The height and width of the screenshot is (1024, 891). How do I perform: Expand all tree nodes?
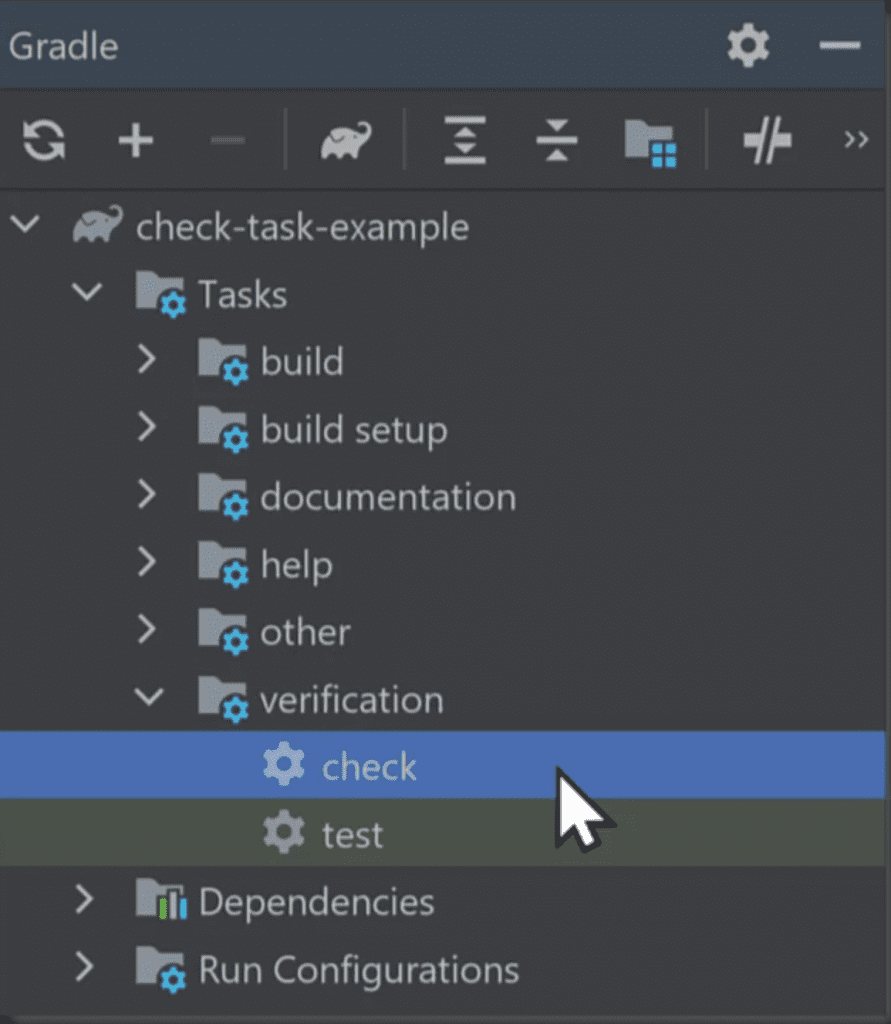coord(465,140)
